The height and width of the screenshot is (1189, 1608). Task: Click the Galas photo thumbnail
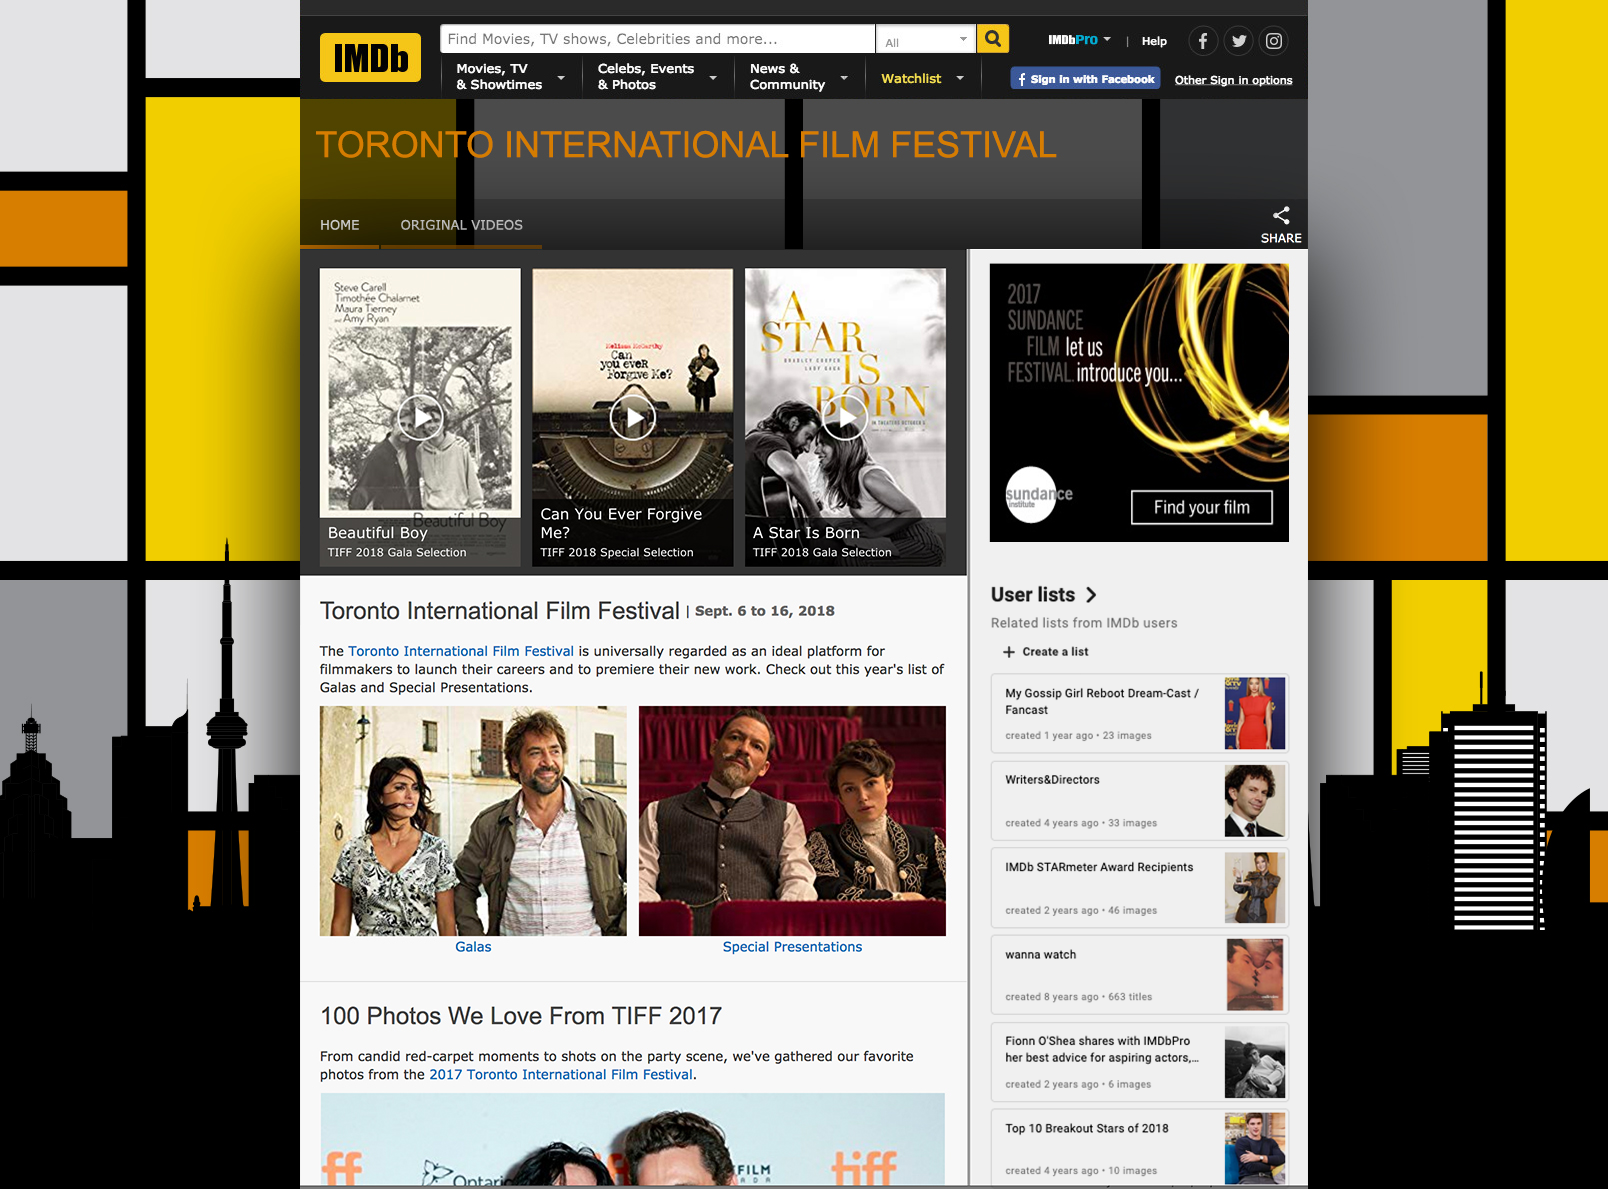coord(473,821)
